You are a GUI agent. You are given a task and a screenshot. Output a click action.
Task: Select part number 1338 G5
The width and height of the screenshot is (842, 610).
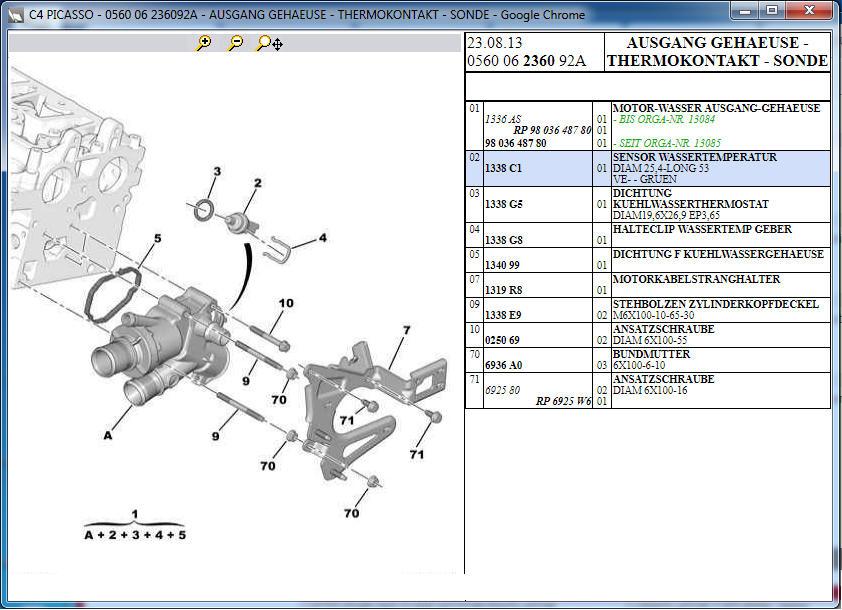504,204
